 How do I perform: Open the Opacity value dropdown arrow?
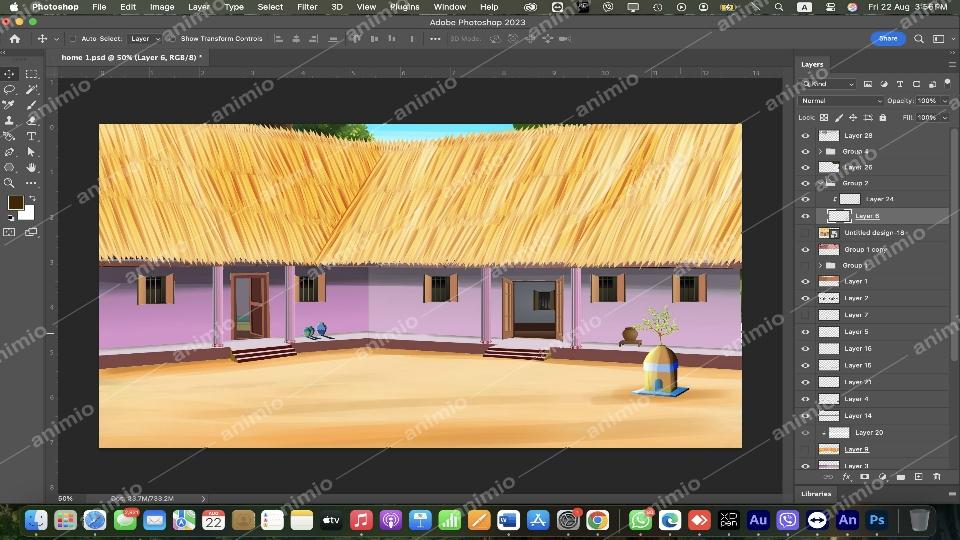[942, 101]
